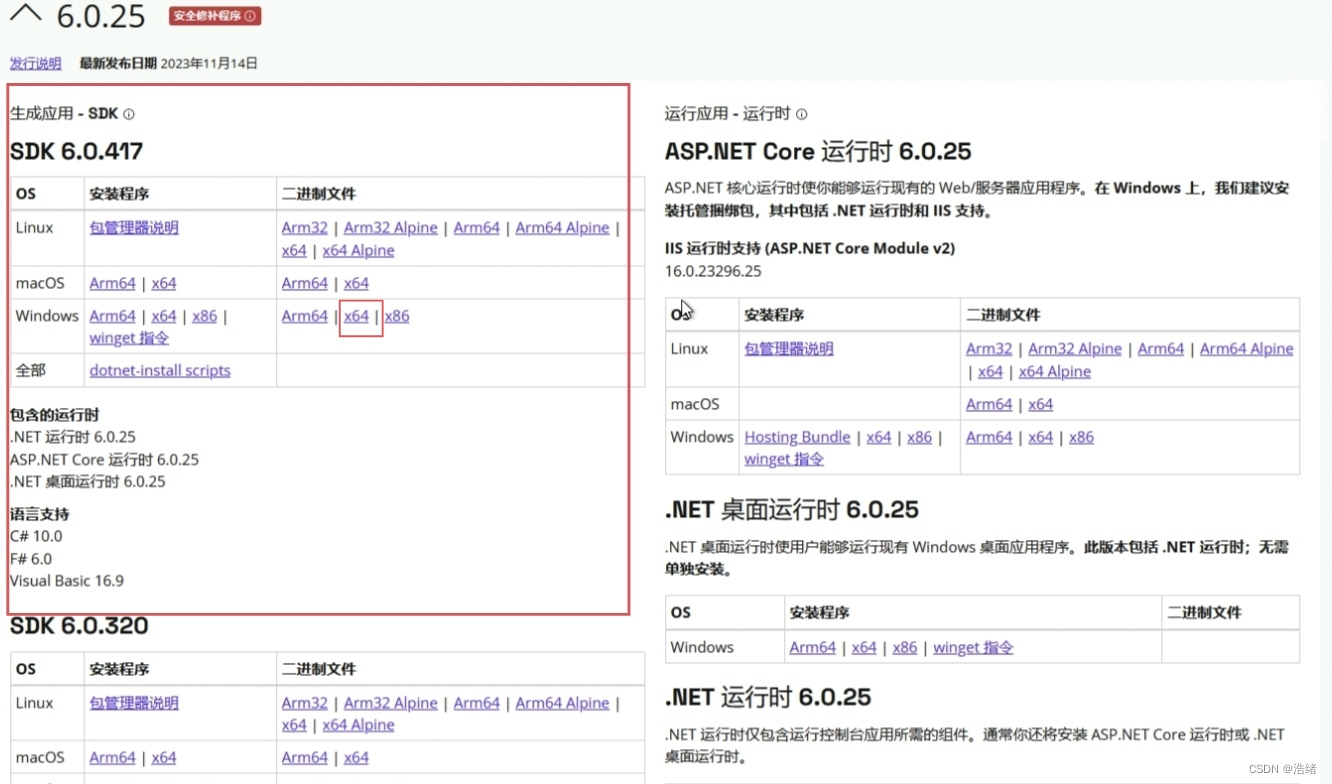Download the ASP.NET Core Hosting Bundle
The width and height of the screenshot is (1332, 784).
tap(797, 437)
